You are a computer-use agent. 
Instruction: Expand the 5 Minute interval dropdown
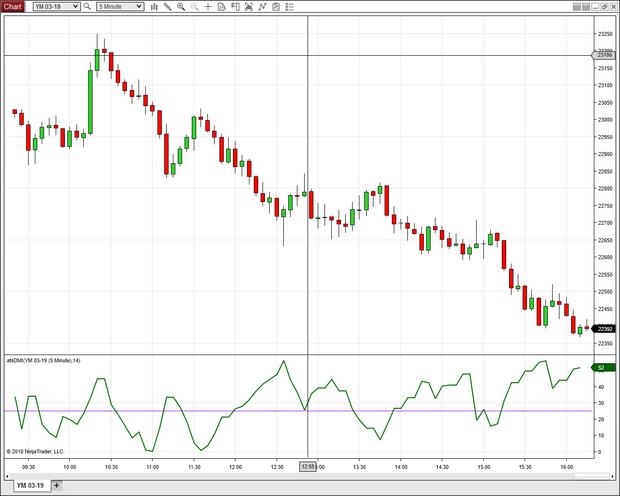pos(138,6)
